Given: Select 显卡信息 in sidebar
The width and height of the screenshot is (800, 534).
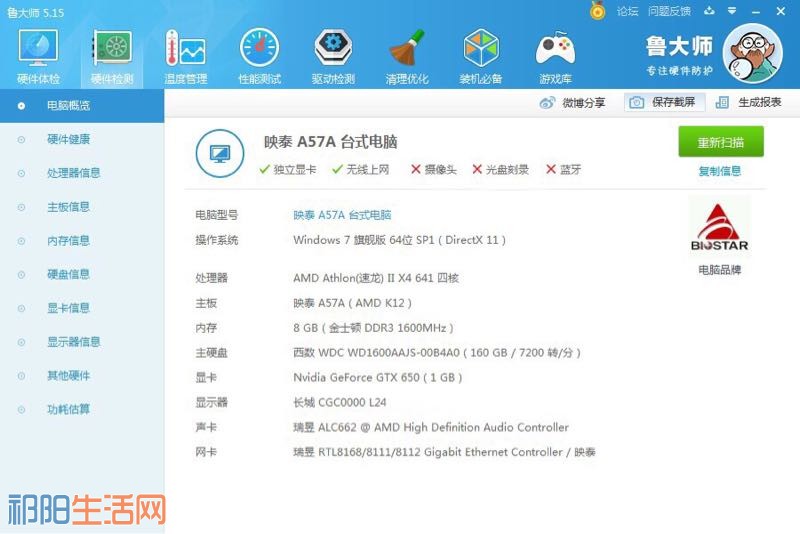Looking at the screenshot, I should coord(82,308).
